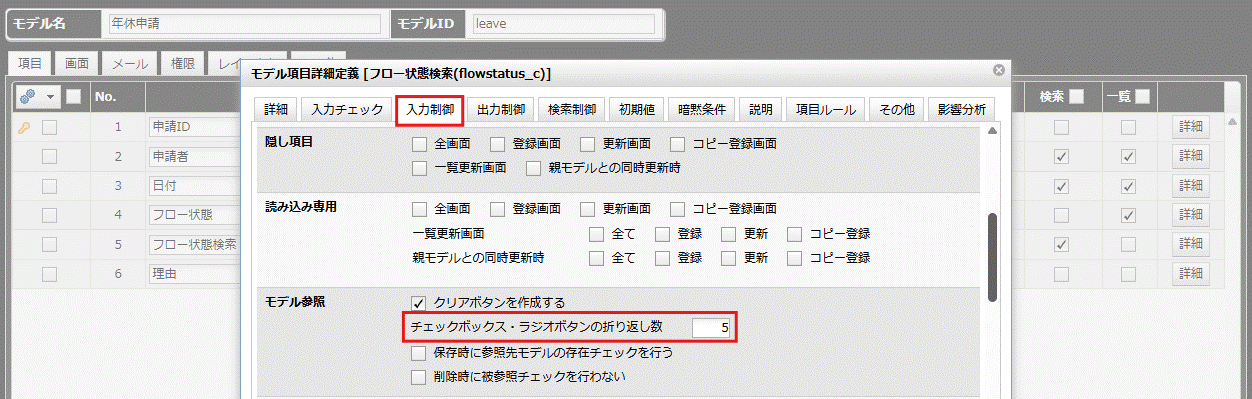This screenshot has height=399, width=1252.
Task: Toggle the 一覧 header checkbox
Action: 1142,97
